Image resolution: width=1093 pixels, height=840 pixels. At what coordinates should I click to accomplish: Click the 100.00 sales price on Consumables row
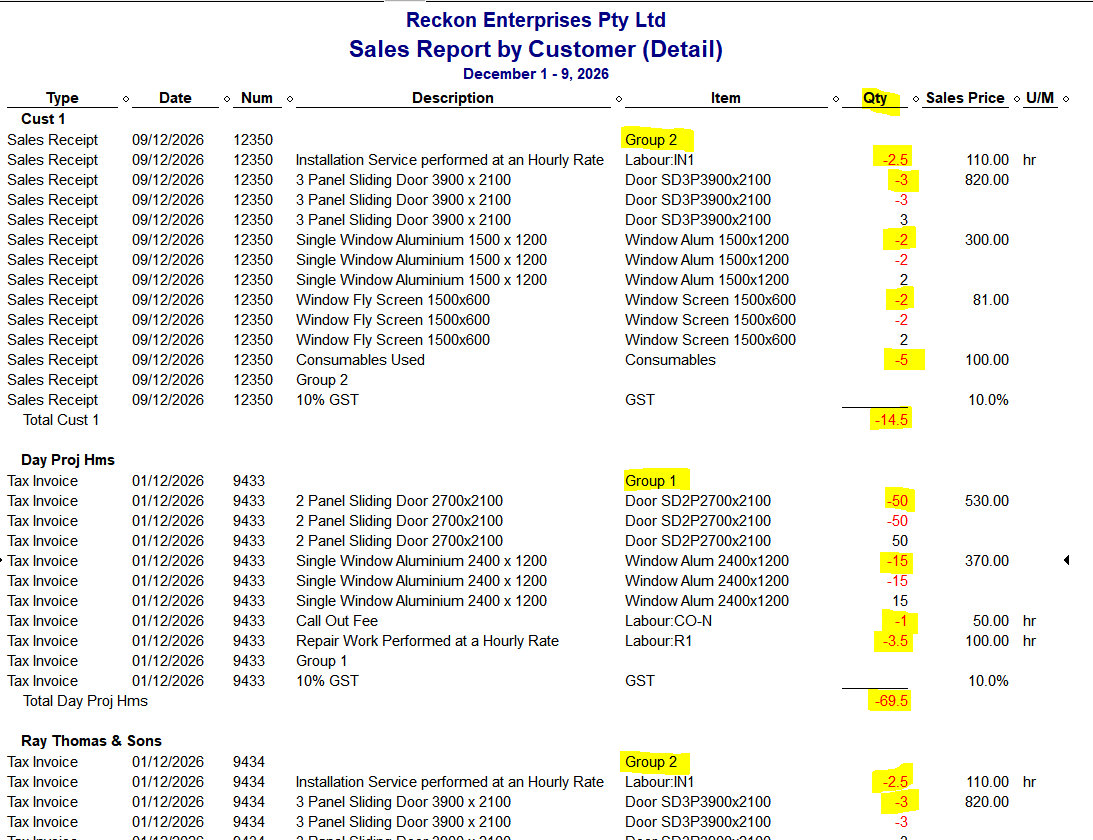pyautogui.click(x=986, y=360)
